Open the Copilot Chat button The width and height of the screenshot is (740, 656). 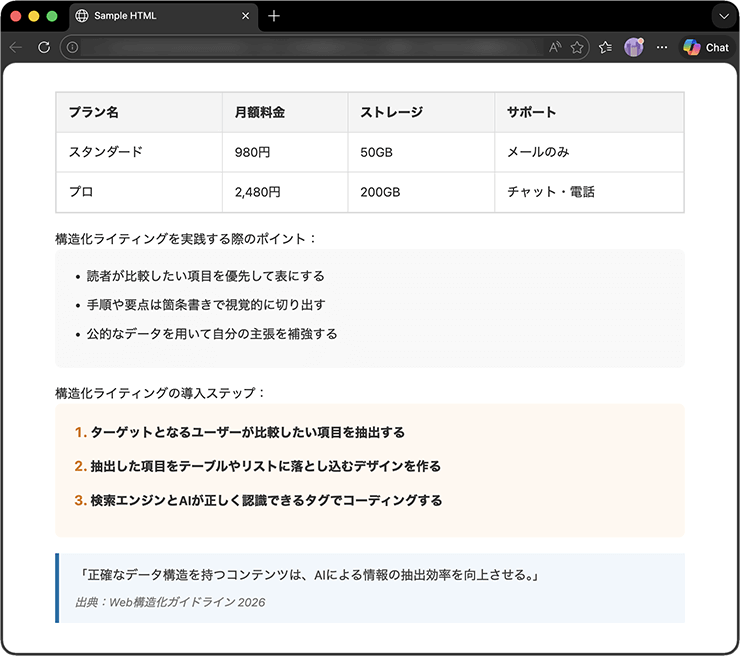[x=706, y=47]
